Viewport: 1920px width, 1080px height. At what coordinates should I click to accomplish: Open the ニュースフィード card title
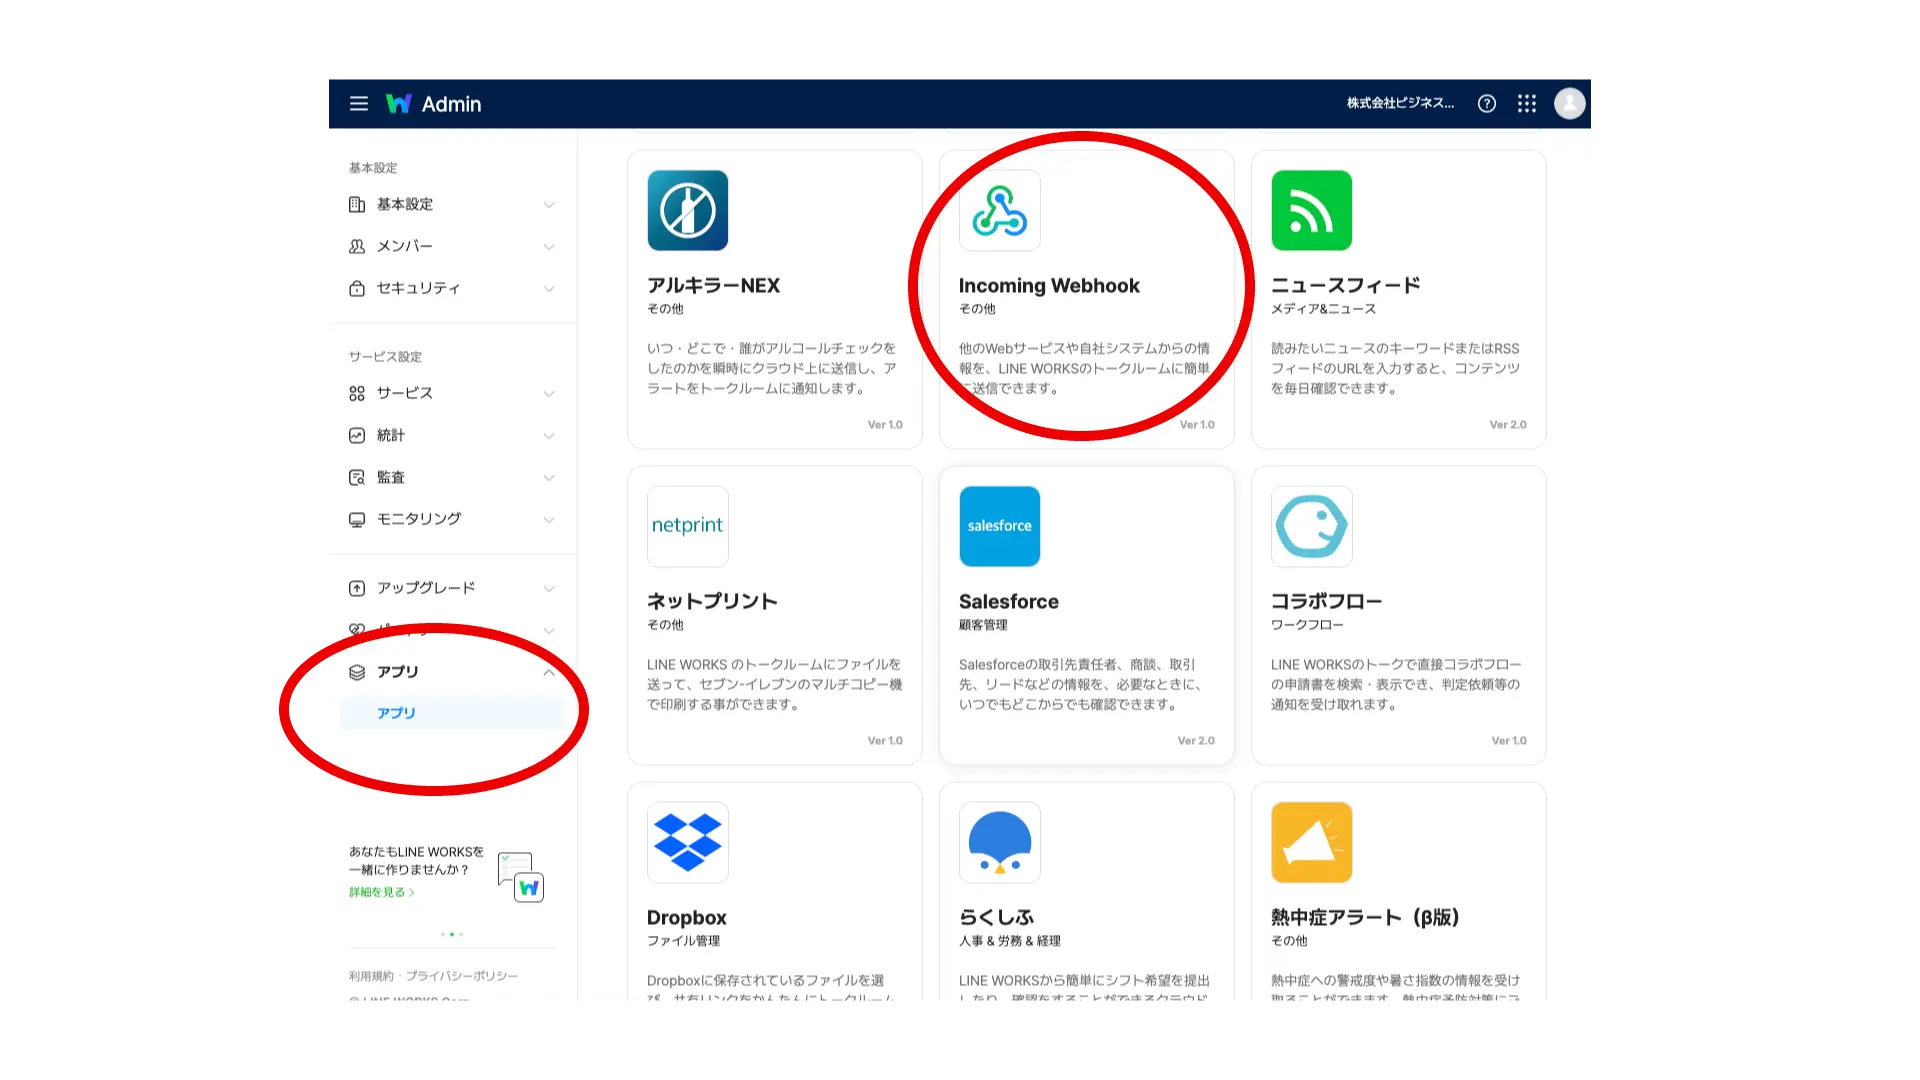pos(1345,286)
